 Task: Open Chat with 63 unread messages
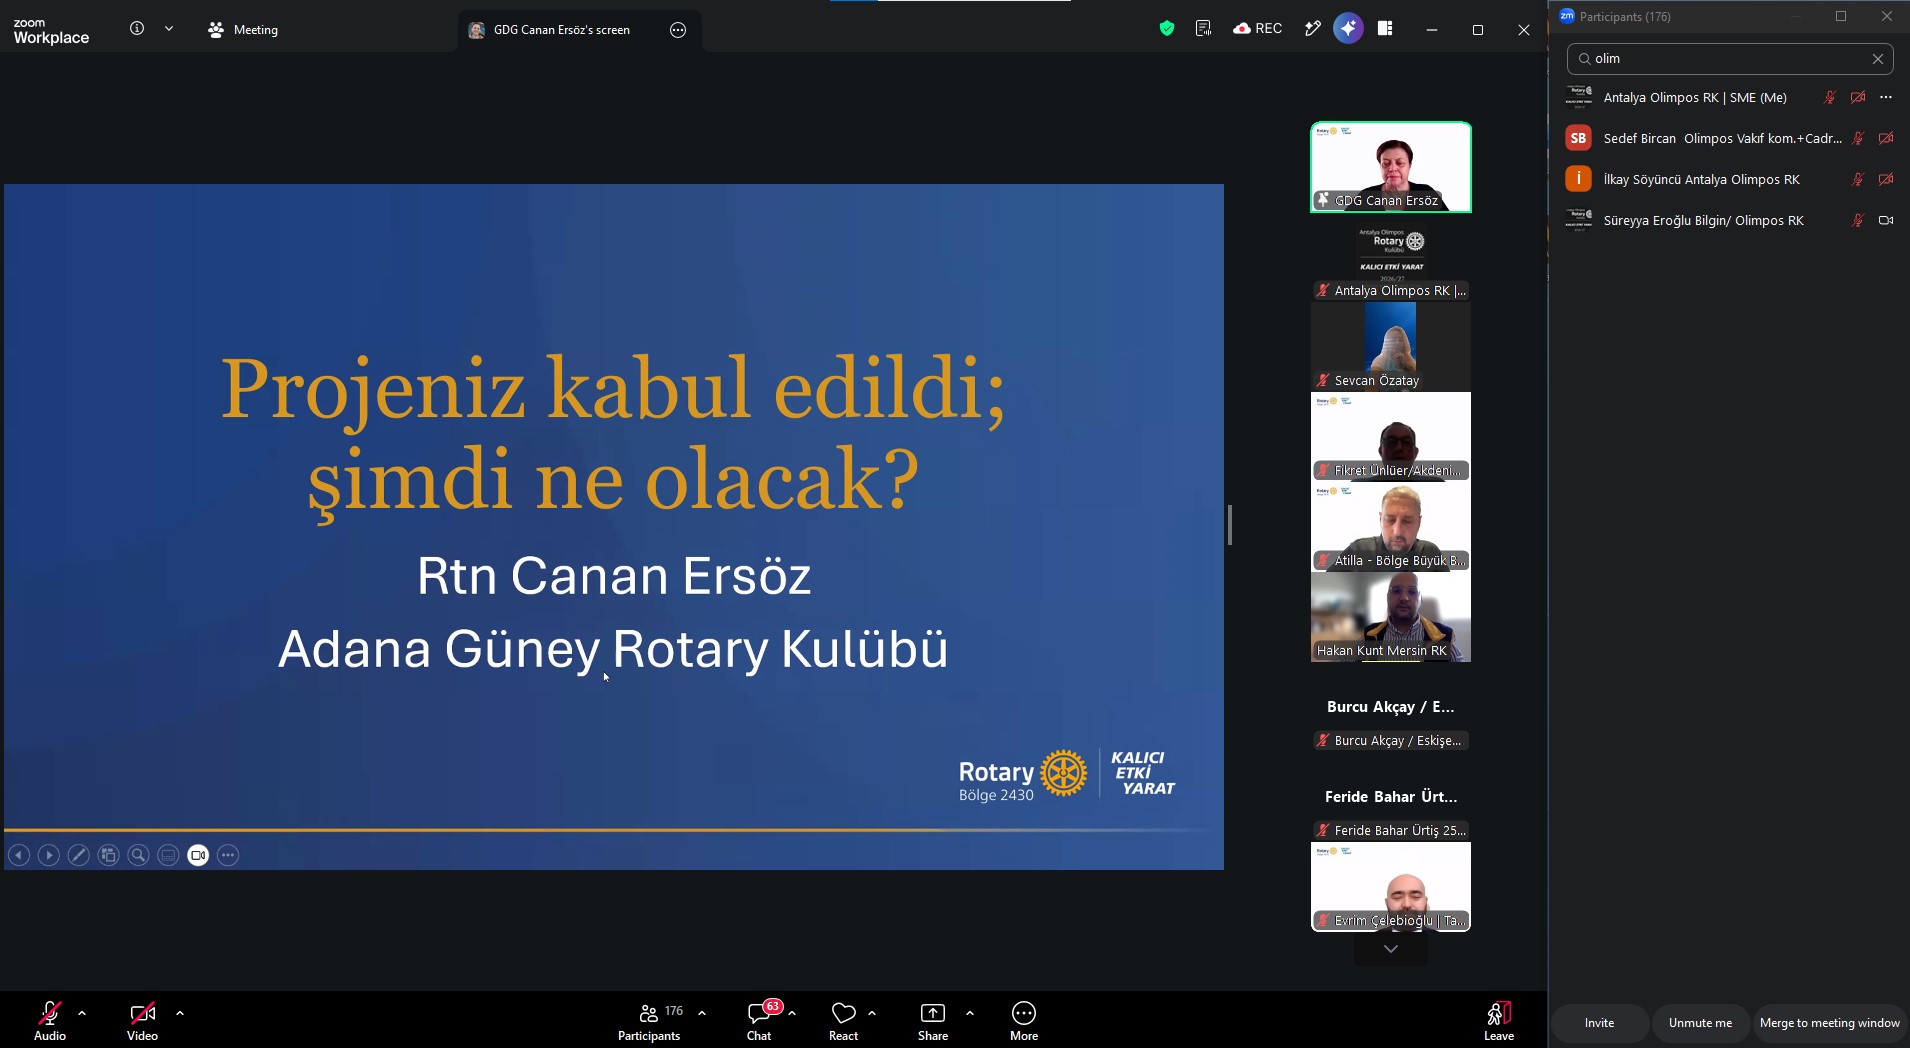coord(762,1021)
